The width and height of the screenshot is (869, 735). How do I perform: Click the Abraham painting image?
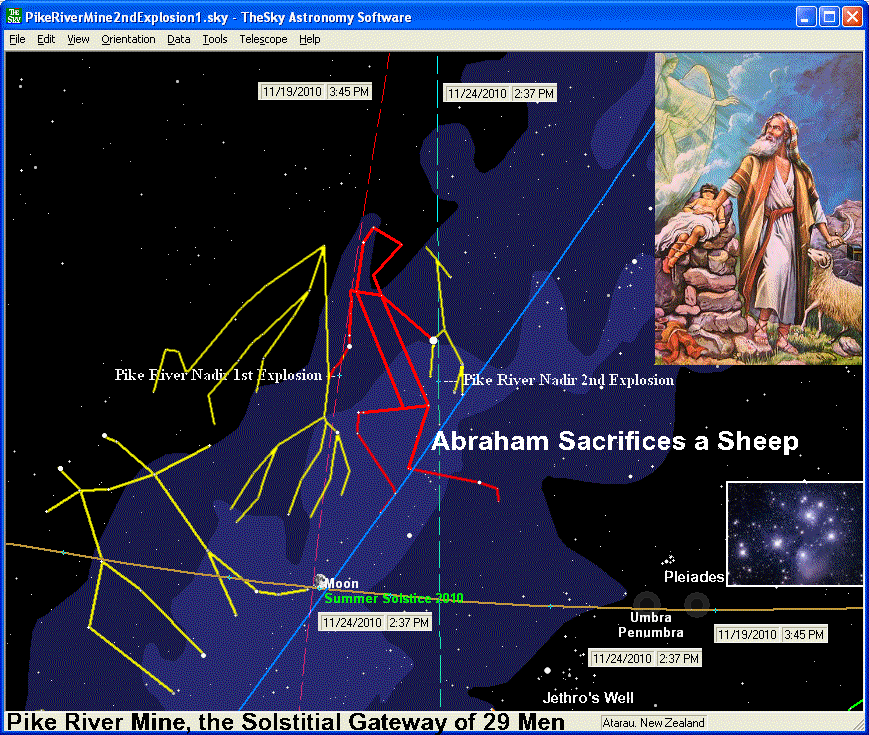coord(758,208)
